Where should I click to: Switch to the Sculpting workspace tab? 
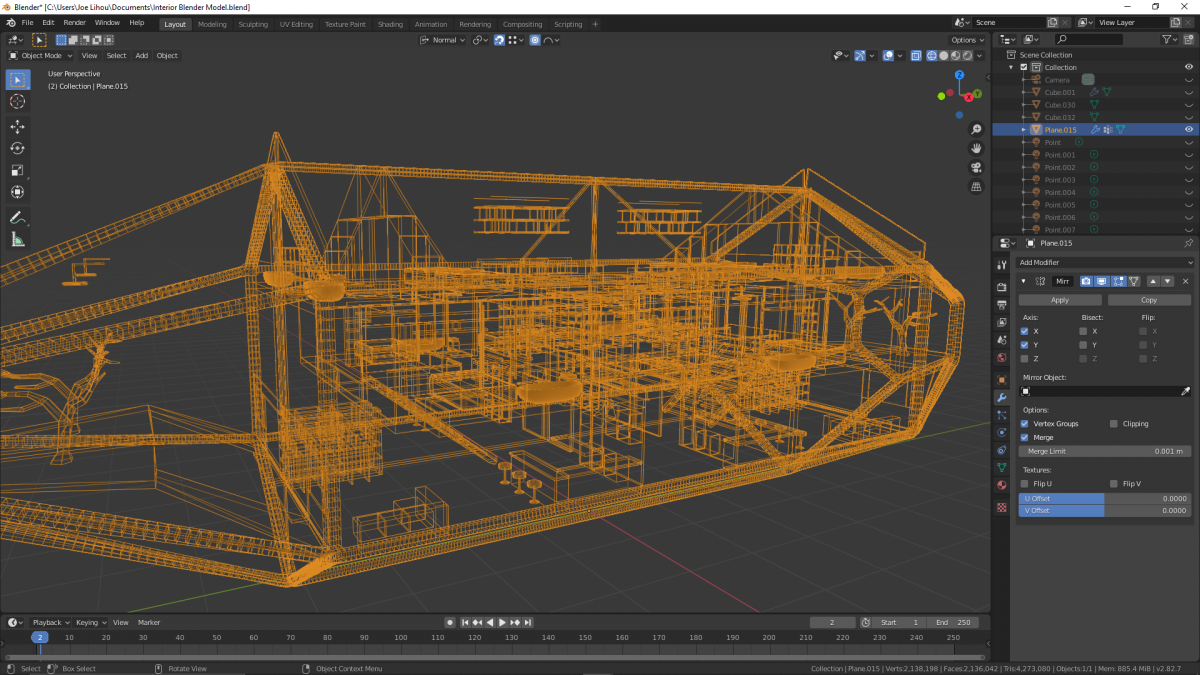click(x=252, y=24)
